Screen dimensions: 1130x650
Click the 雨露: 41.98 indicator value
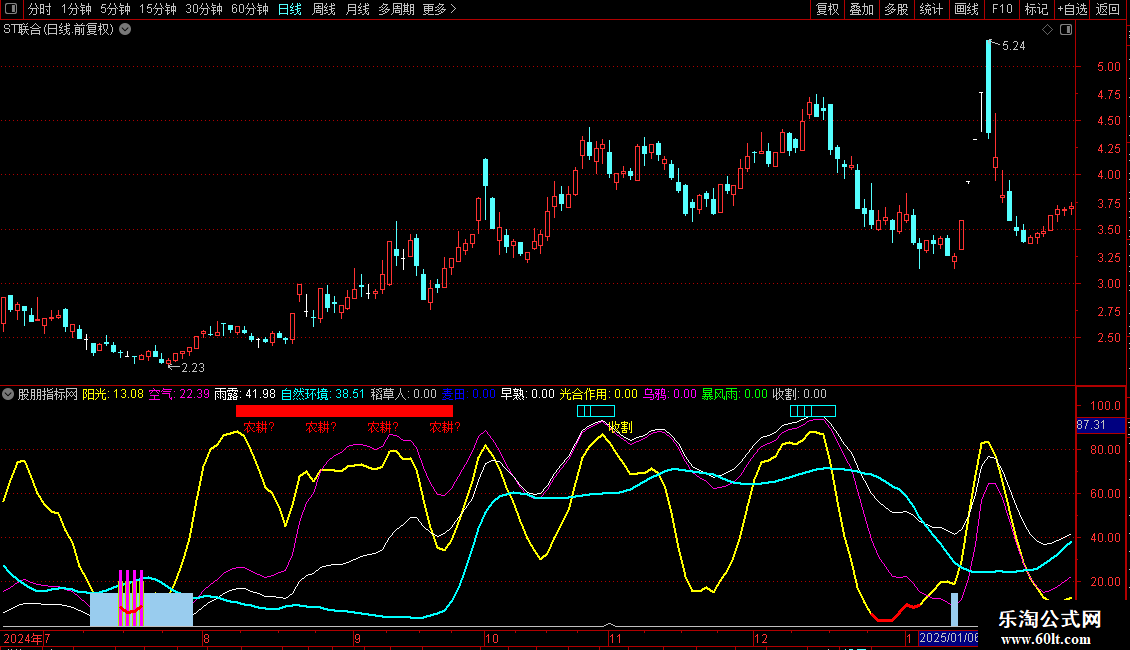pyautogui.click(x=245, y=394)
